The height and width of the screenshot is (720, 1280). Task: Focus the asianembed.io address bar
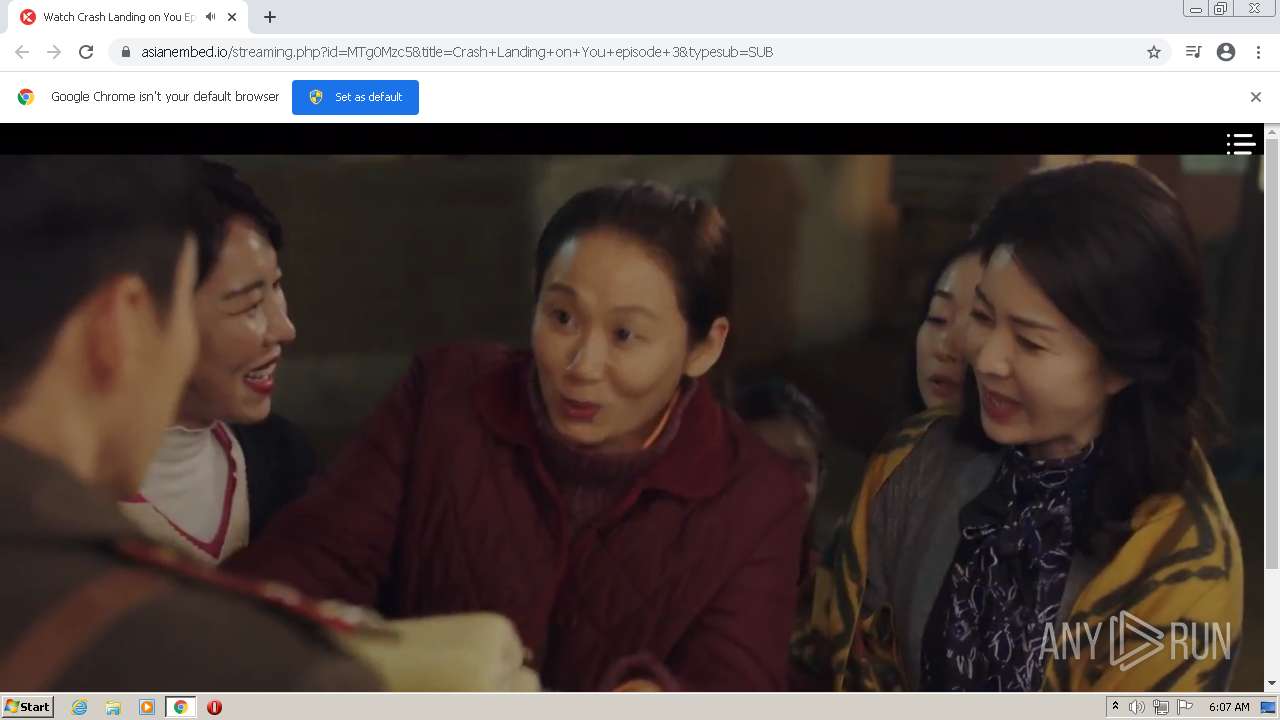point(640,52)
